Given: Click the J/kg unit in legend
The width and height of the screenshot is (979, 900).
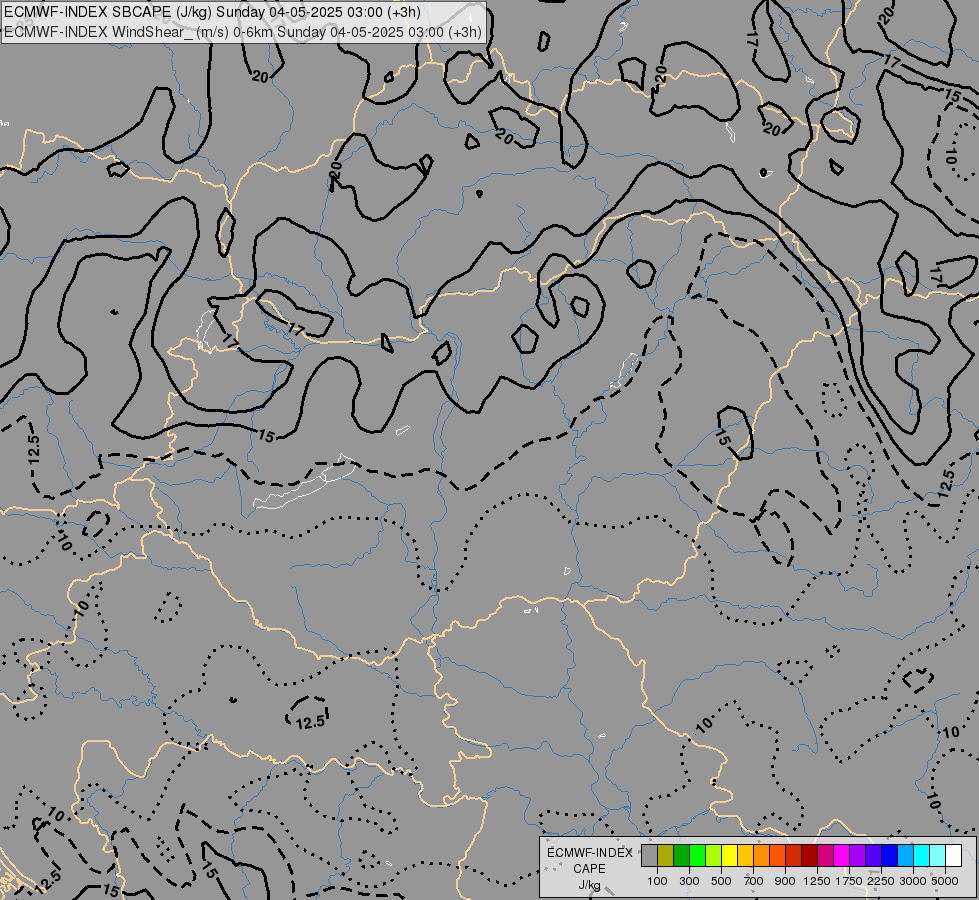Looking at the screenshot, I should (589, 886).
